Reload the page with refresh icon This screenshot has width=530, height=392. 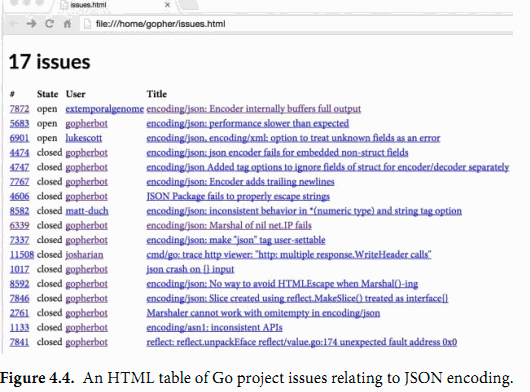(49, 24)
